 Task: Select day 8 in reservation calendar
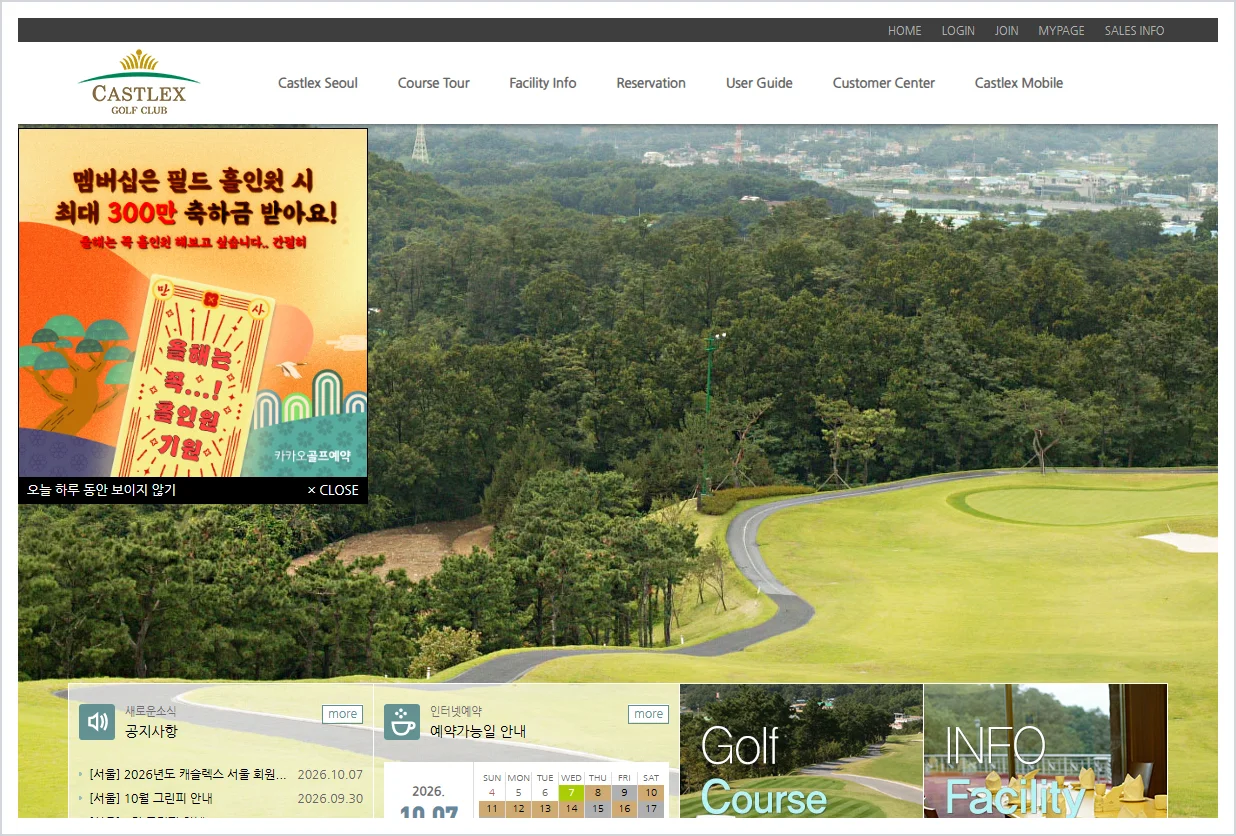coord(598,793)
